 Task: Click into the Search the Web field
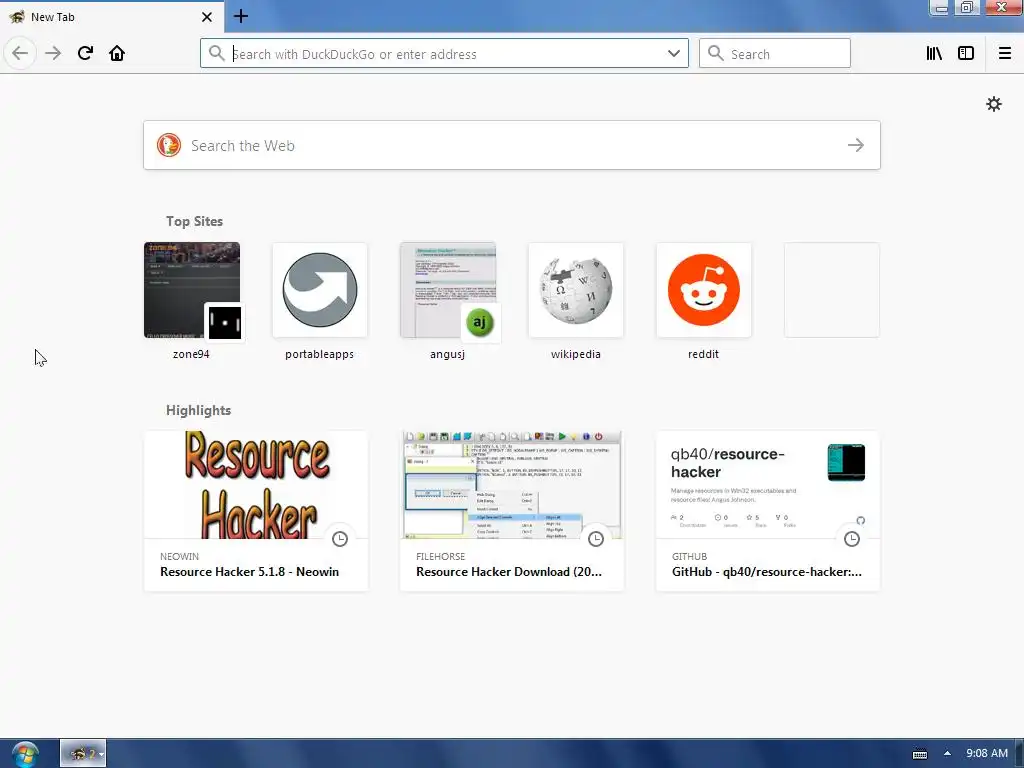(511, 145)
